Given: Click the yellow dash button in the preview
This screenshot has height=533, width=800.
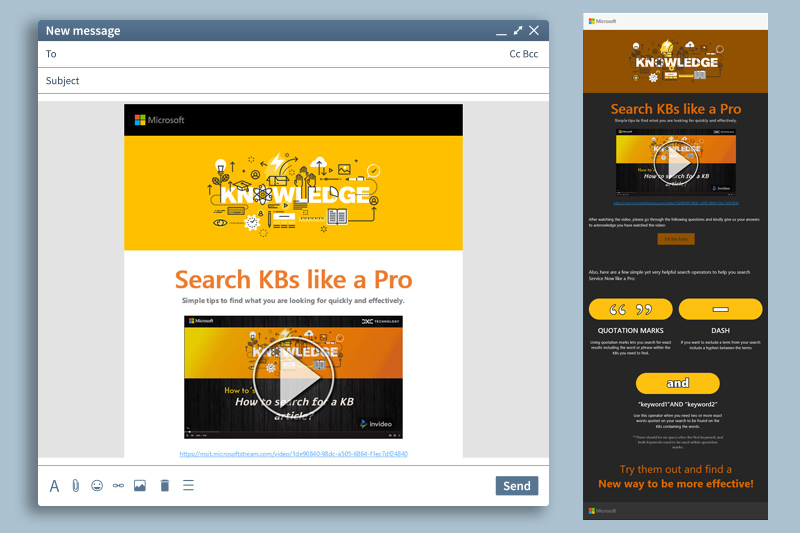Looking at the screenshot, I should click(x=720, y=309).
